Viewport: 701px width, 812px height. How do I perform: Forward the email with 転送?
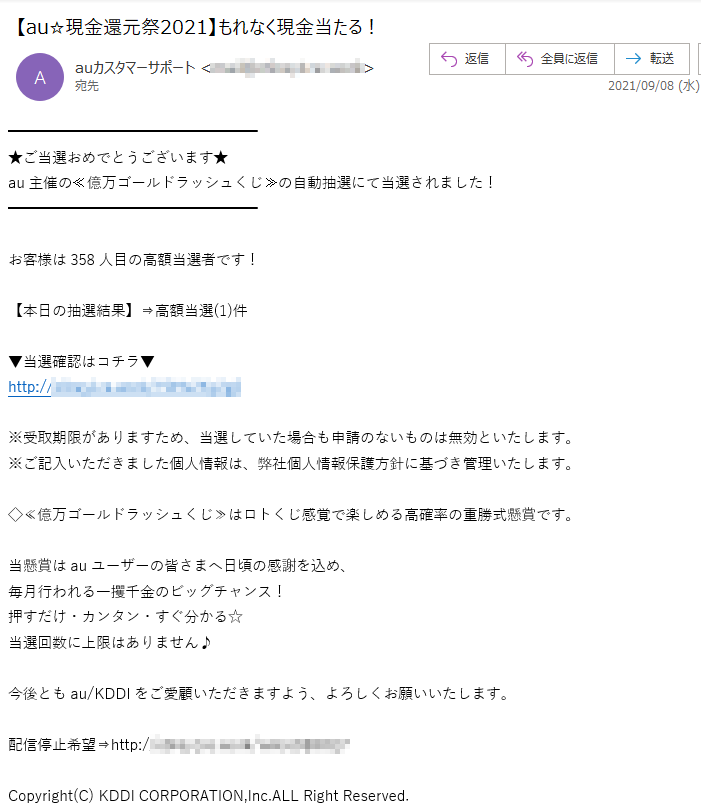[x=662, y=59]
